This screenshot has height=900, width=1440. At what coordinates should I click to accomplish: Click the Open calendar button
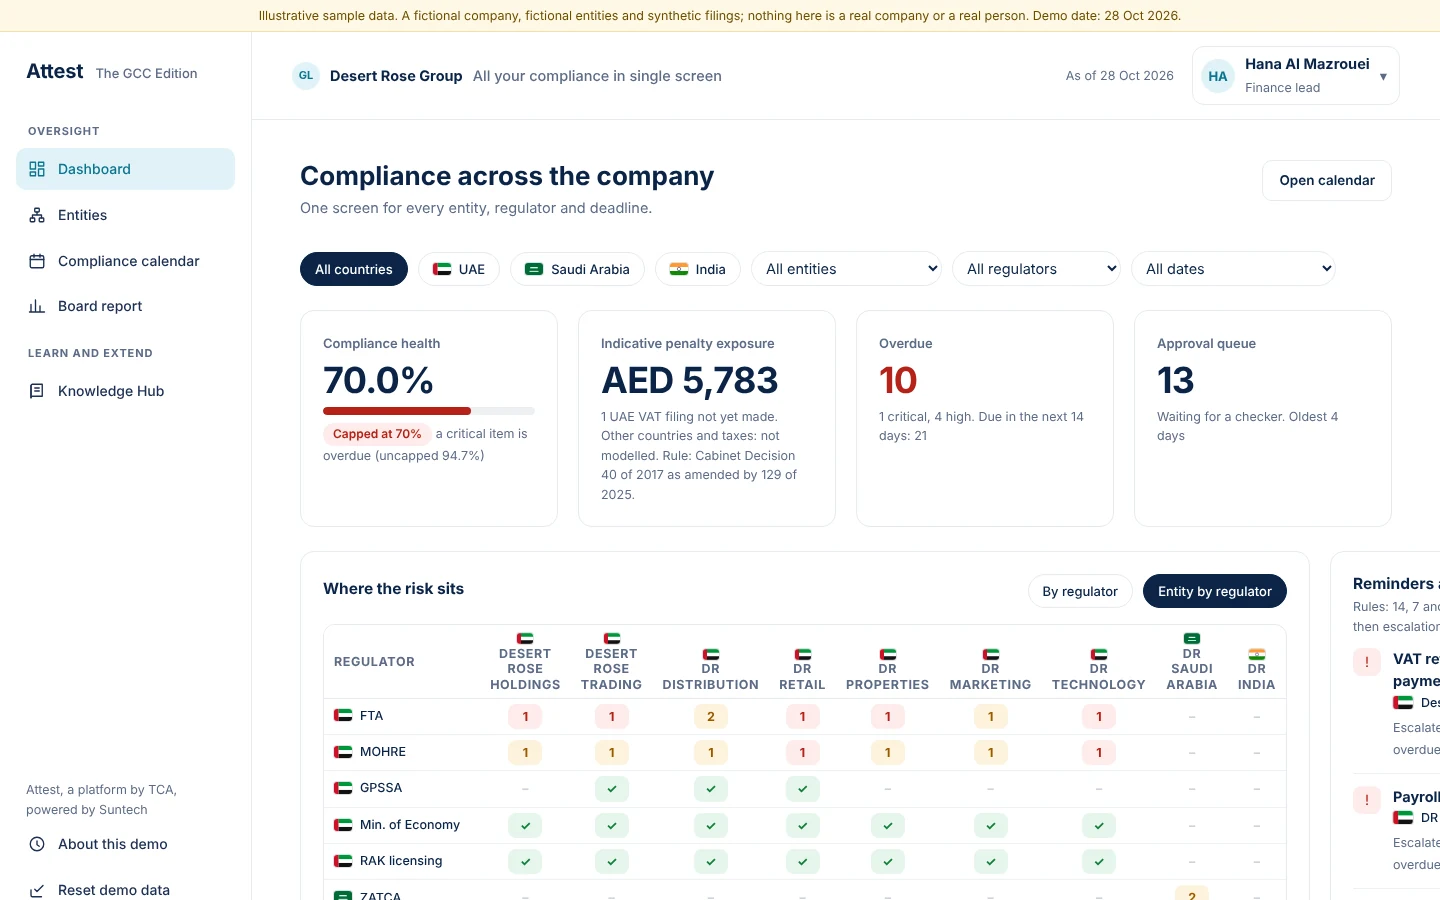(x=1327, y=180)
